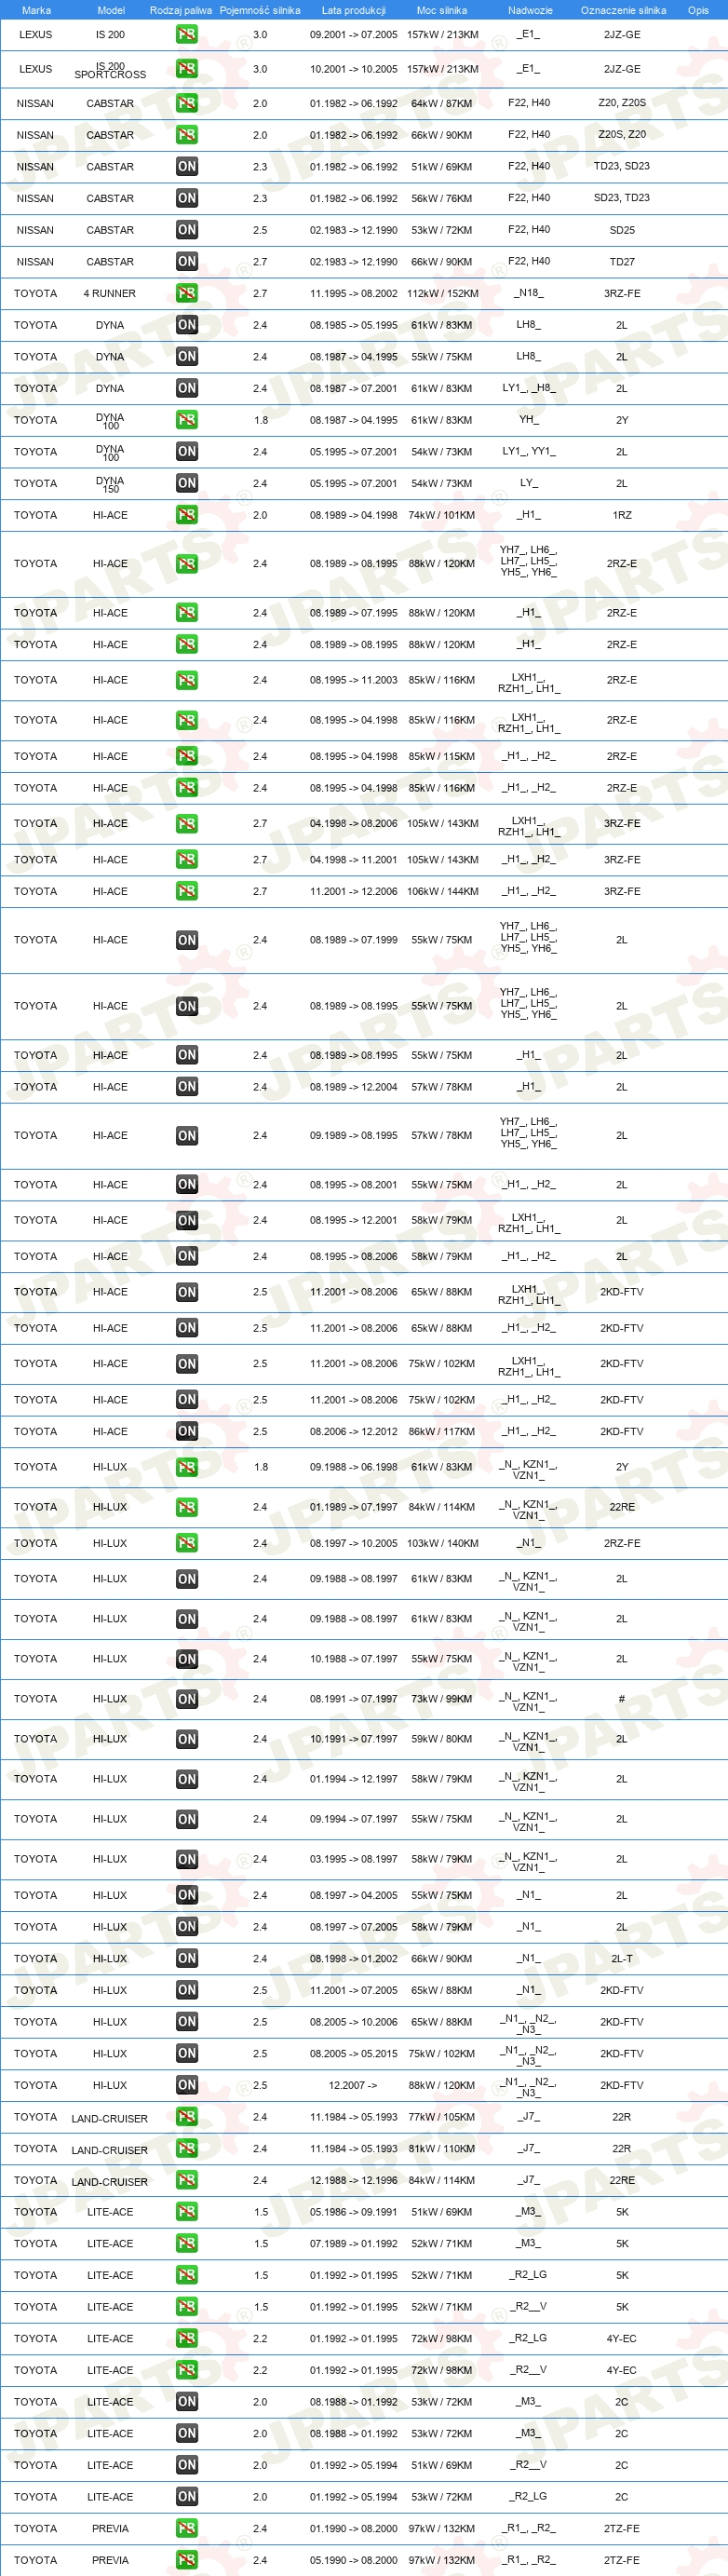Click the Lata produkcji column header
728x2576 pixels.
(x=354, y=10)
